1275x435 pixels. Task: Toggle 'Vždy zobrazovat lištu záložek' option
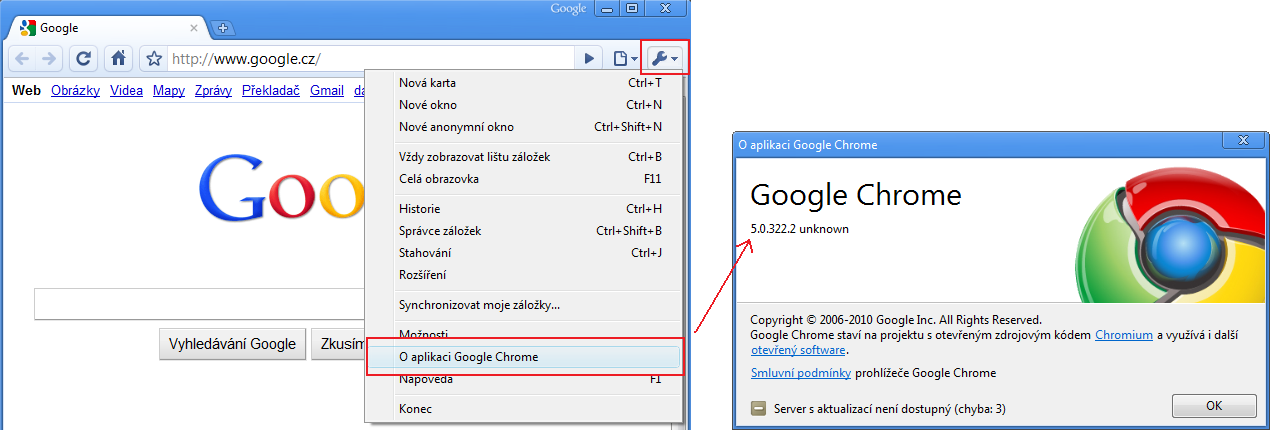pyautogui.click(x=474, y=157)
